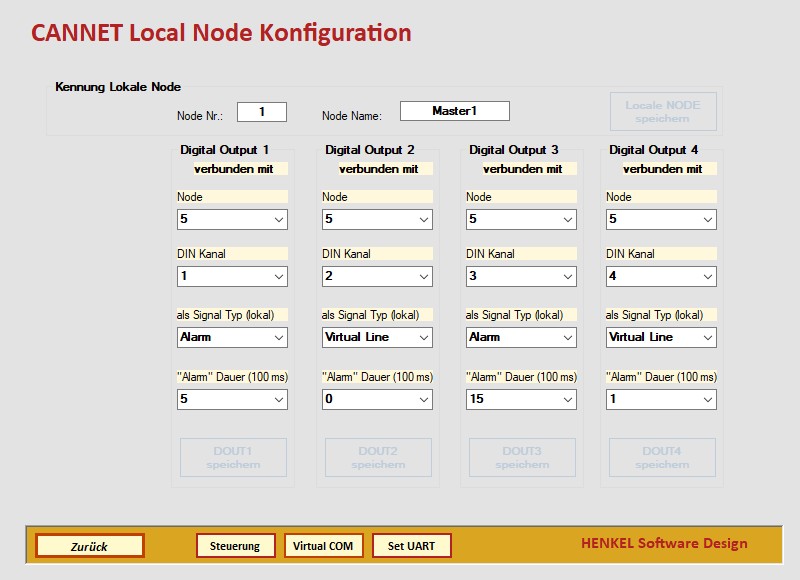
Task: Select the Node Name field showing Master1
Action: [x=455, y=110]
